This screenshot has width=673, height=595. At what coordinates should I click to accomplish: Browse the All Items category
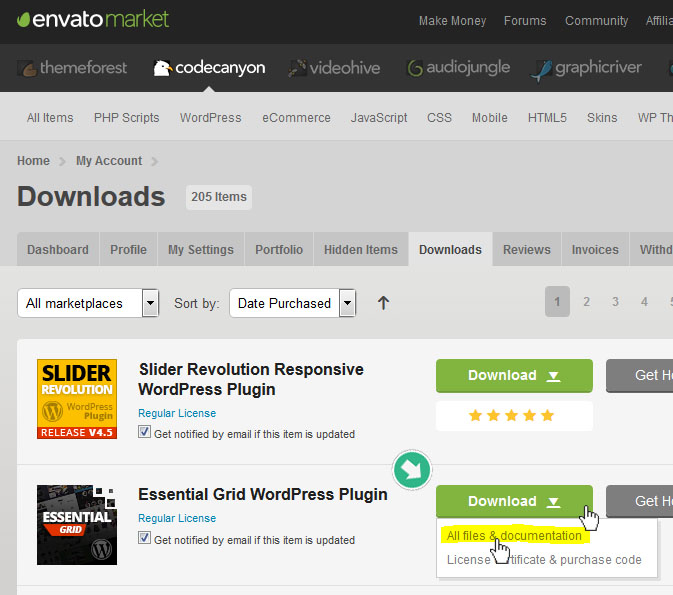(50, 118)
